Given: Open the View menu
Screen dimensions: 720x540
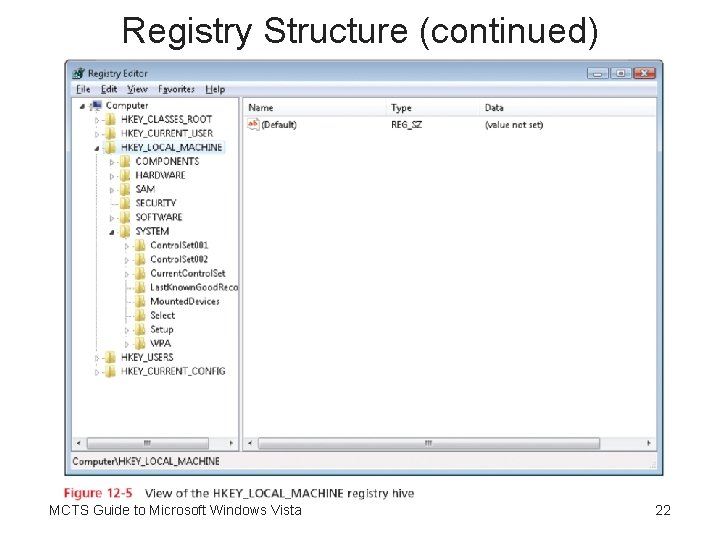Looking at the screenshot, I should pyautogui.click(x=137, y=89).
